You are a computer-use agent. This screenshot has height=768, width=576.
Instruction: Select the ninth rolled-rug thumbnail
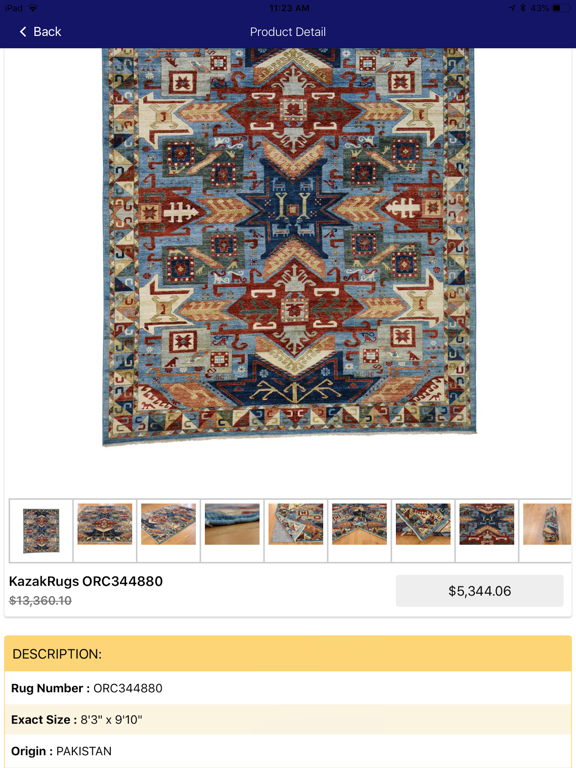(546, 530)
